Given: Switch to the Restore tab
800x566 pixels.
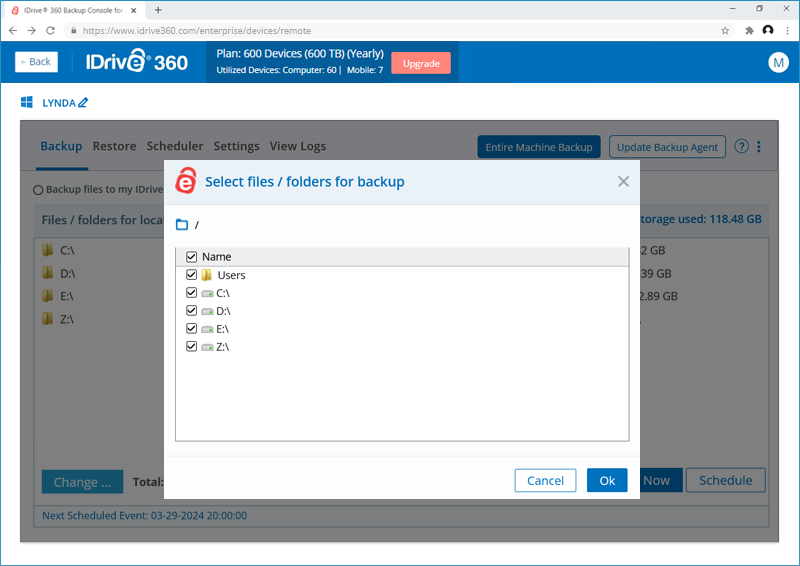Looking at the screenshot, I should (114, 146).
